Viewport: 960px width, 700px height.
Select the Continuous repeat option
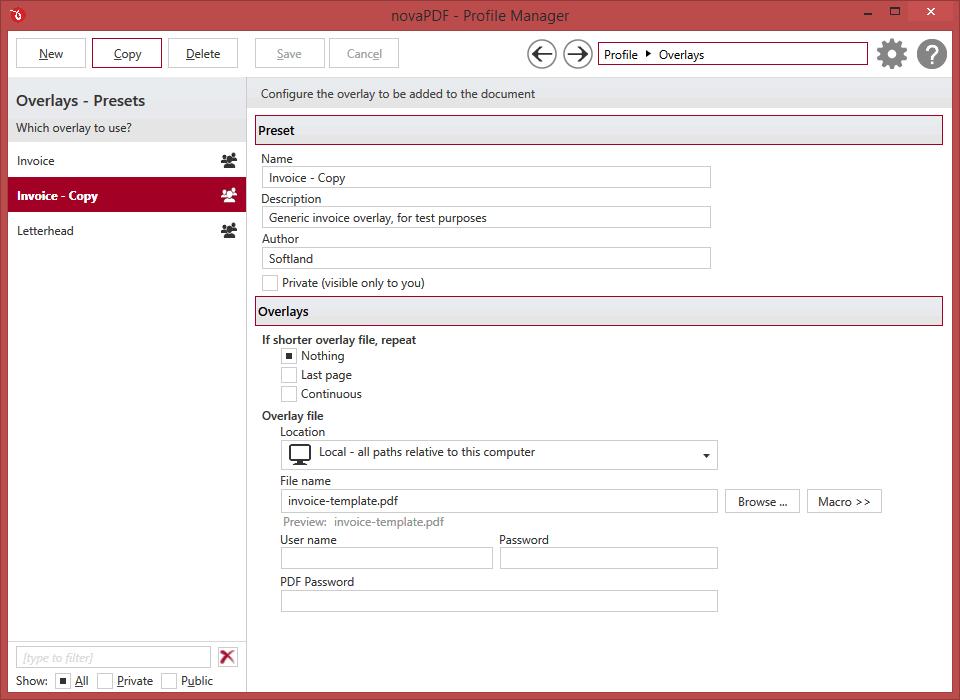289,394
